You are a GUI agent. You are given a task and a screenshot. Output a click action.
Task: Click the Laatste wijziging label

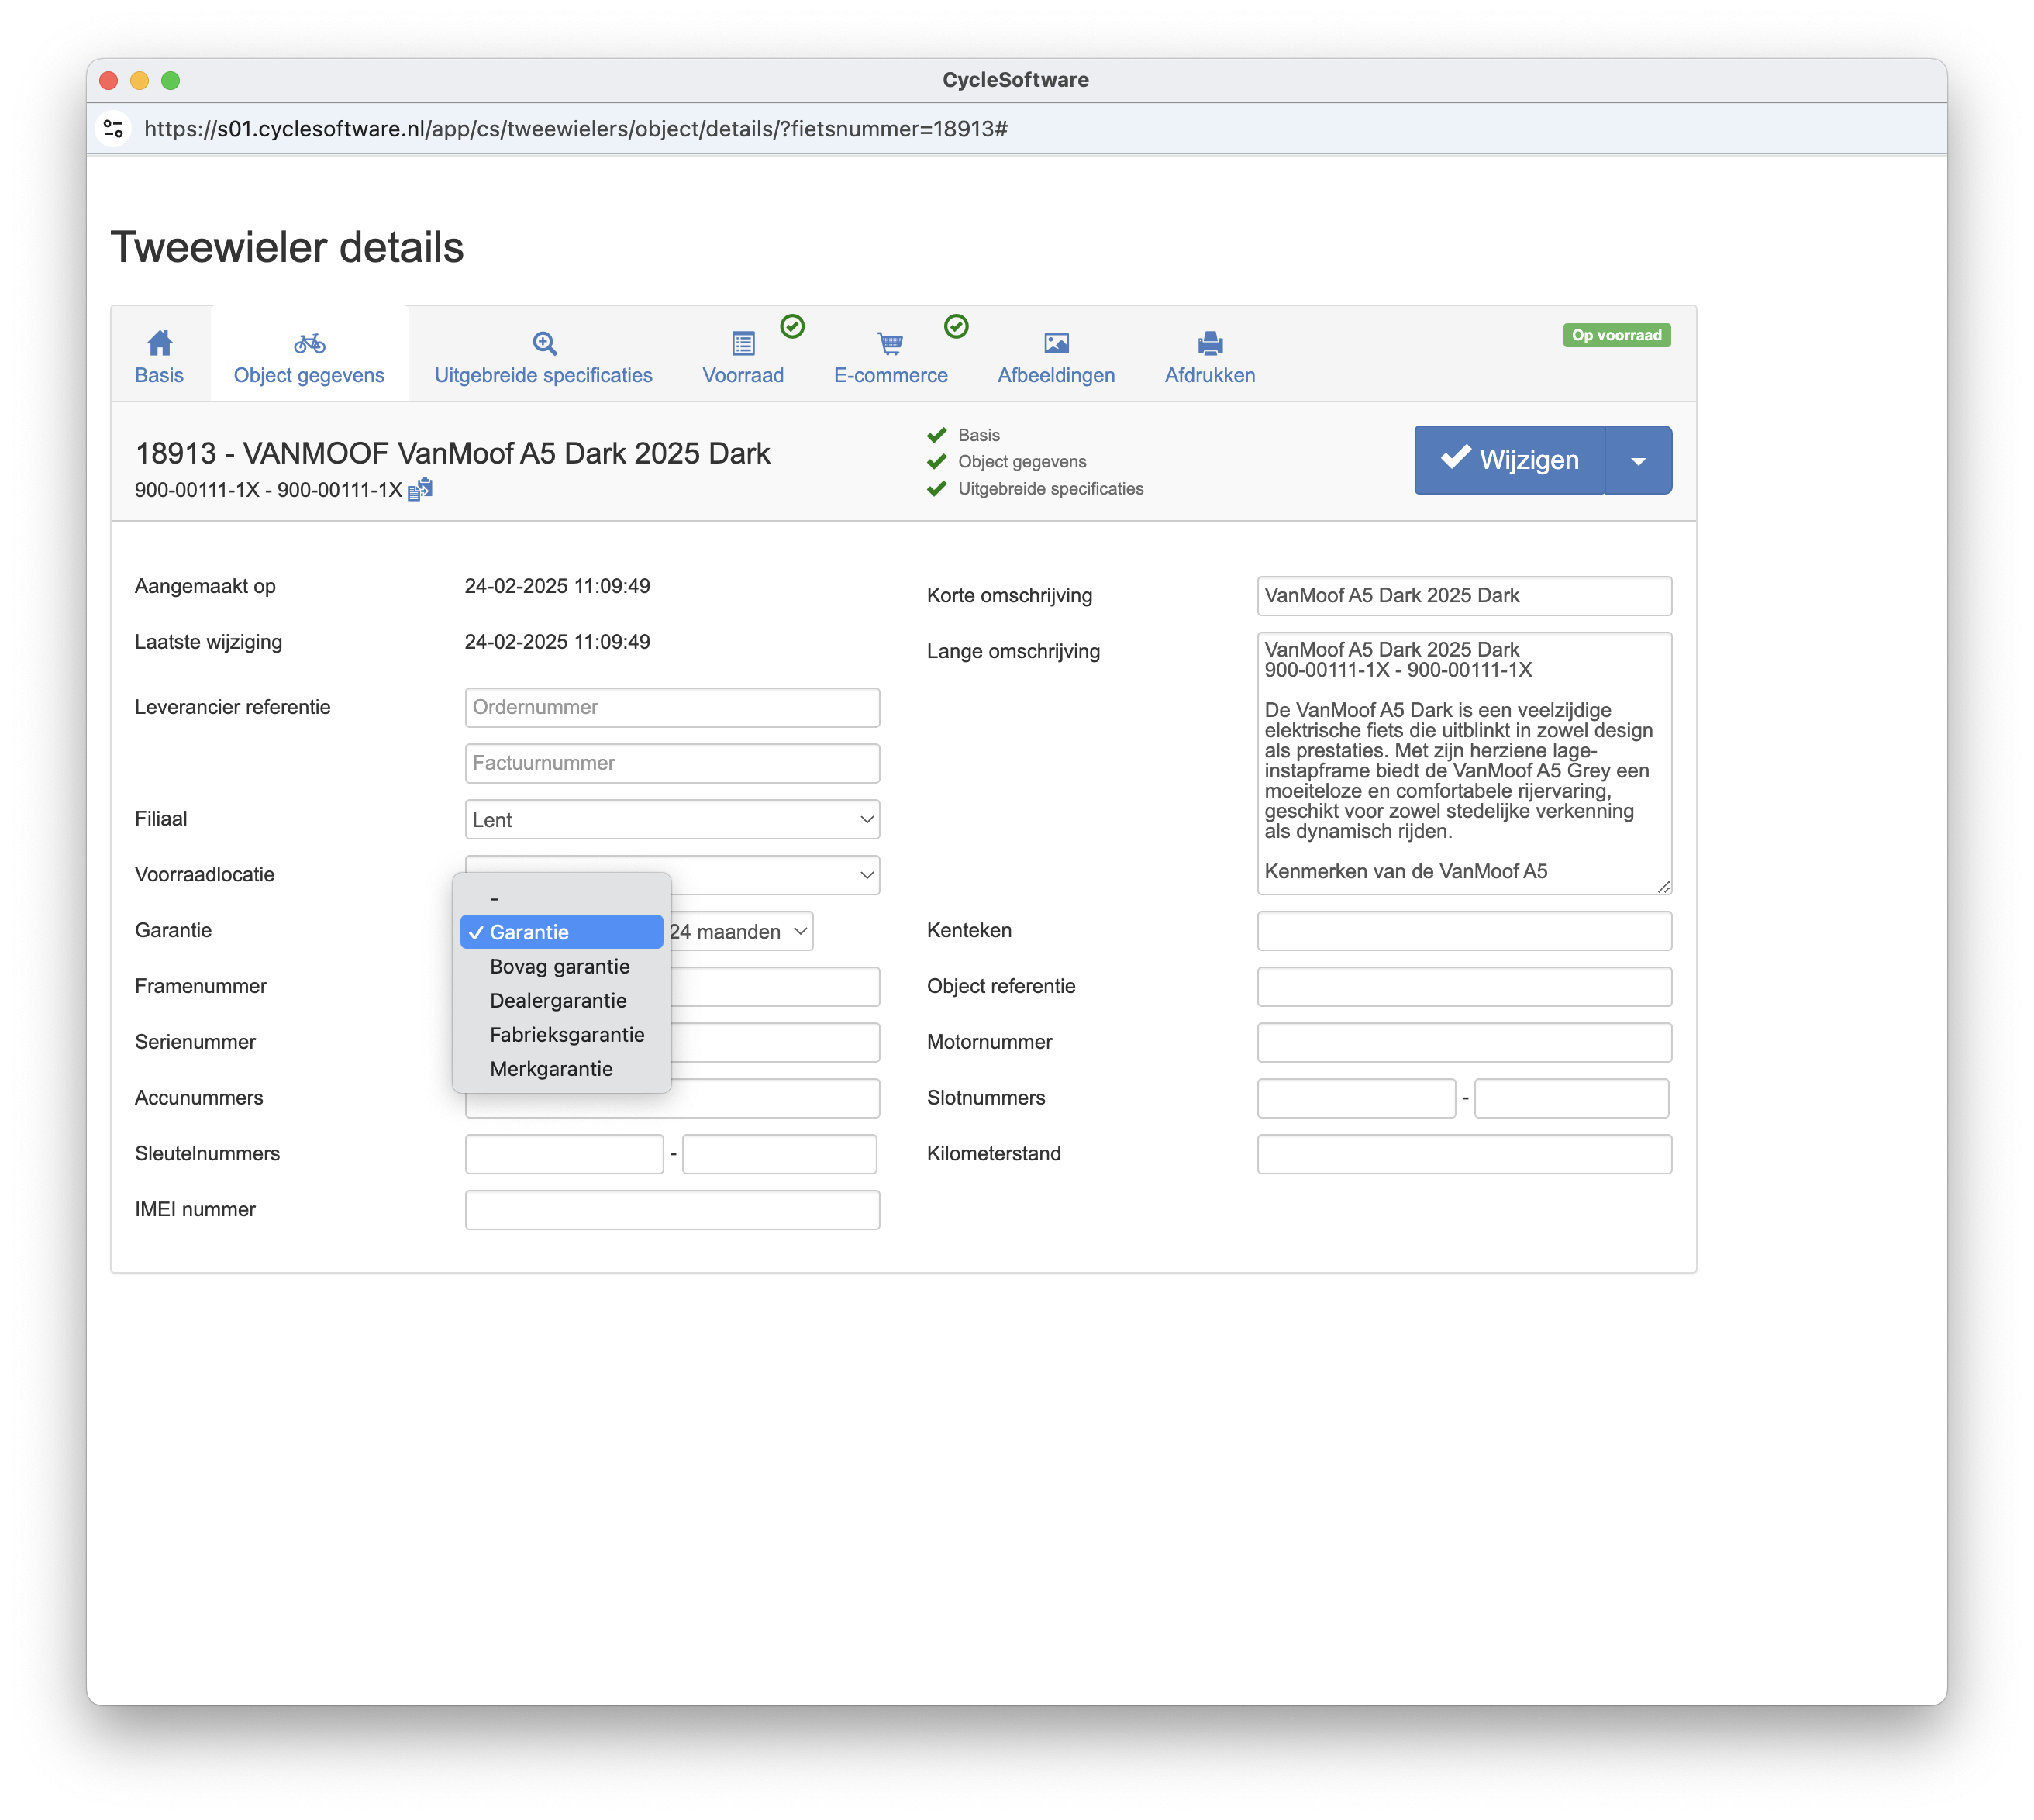click(x=209, y=643)
